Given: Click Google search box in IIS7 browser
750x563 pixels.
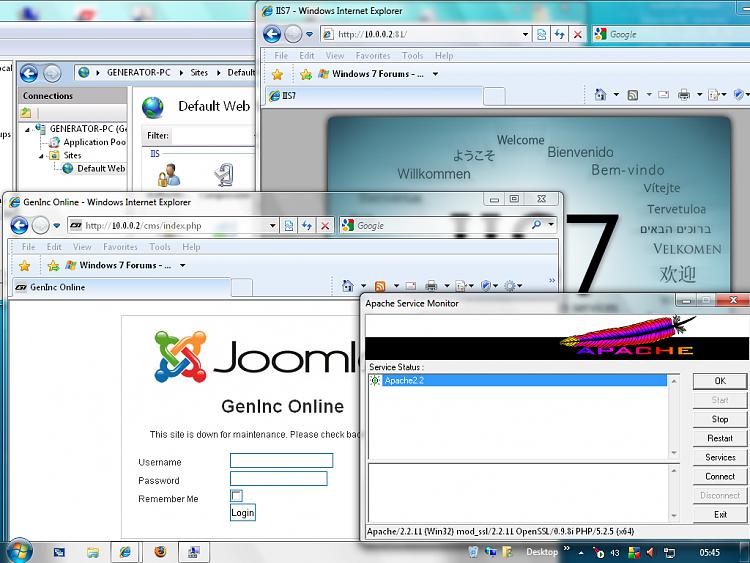Looking at the screenshot, I should coord(679,34).
